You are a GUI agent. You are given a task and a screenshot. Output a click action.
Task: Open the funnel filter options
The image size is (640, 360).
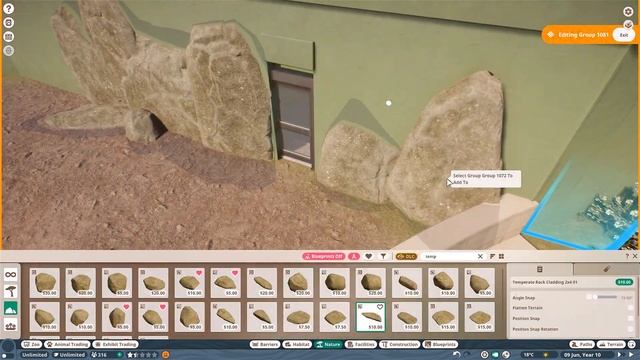click(x=383, y=256)
